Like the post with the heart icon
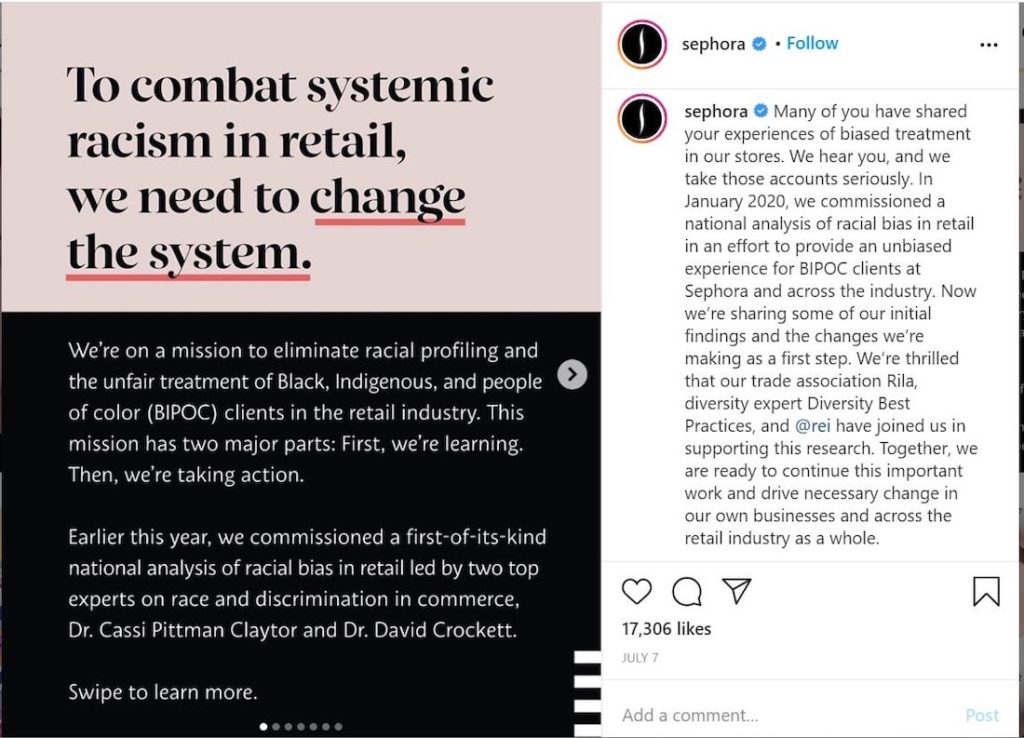This screenshot has height=738, width=1024. click(x=637, y=592)
